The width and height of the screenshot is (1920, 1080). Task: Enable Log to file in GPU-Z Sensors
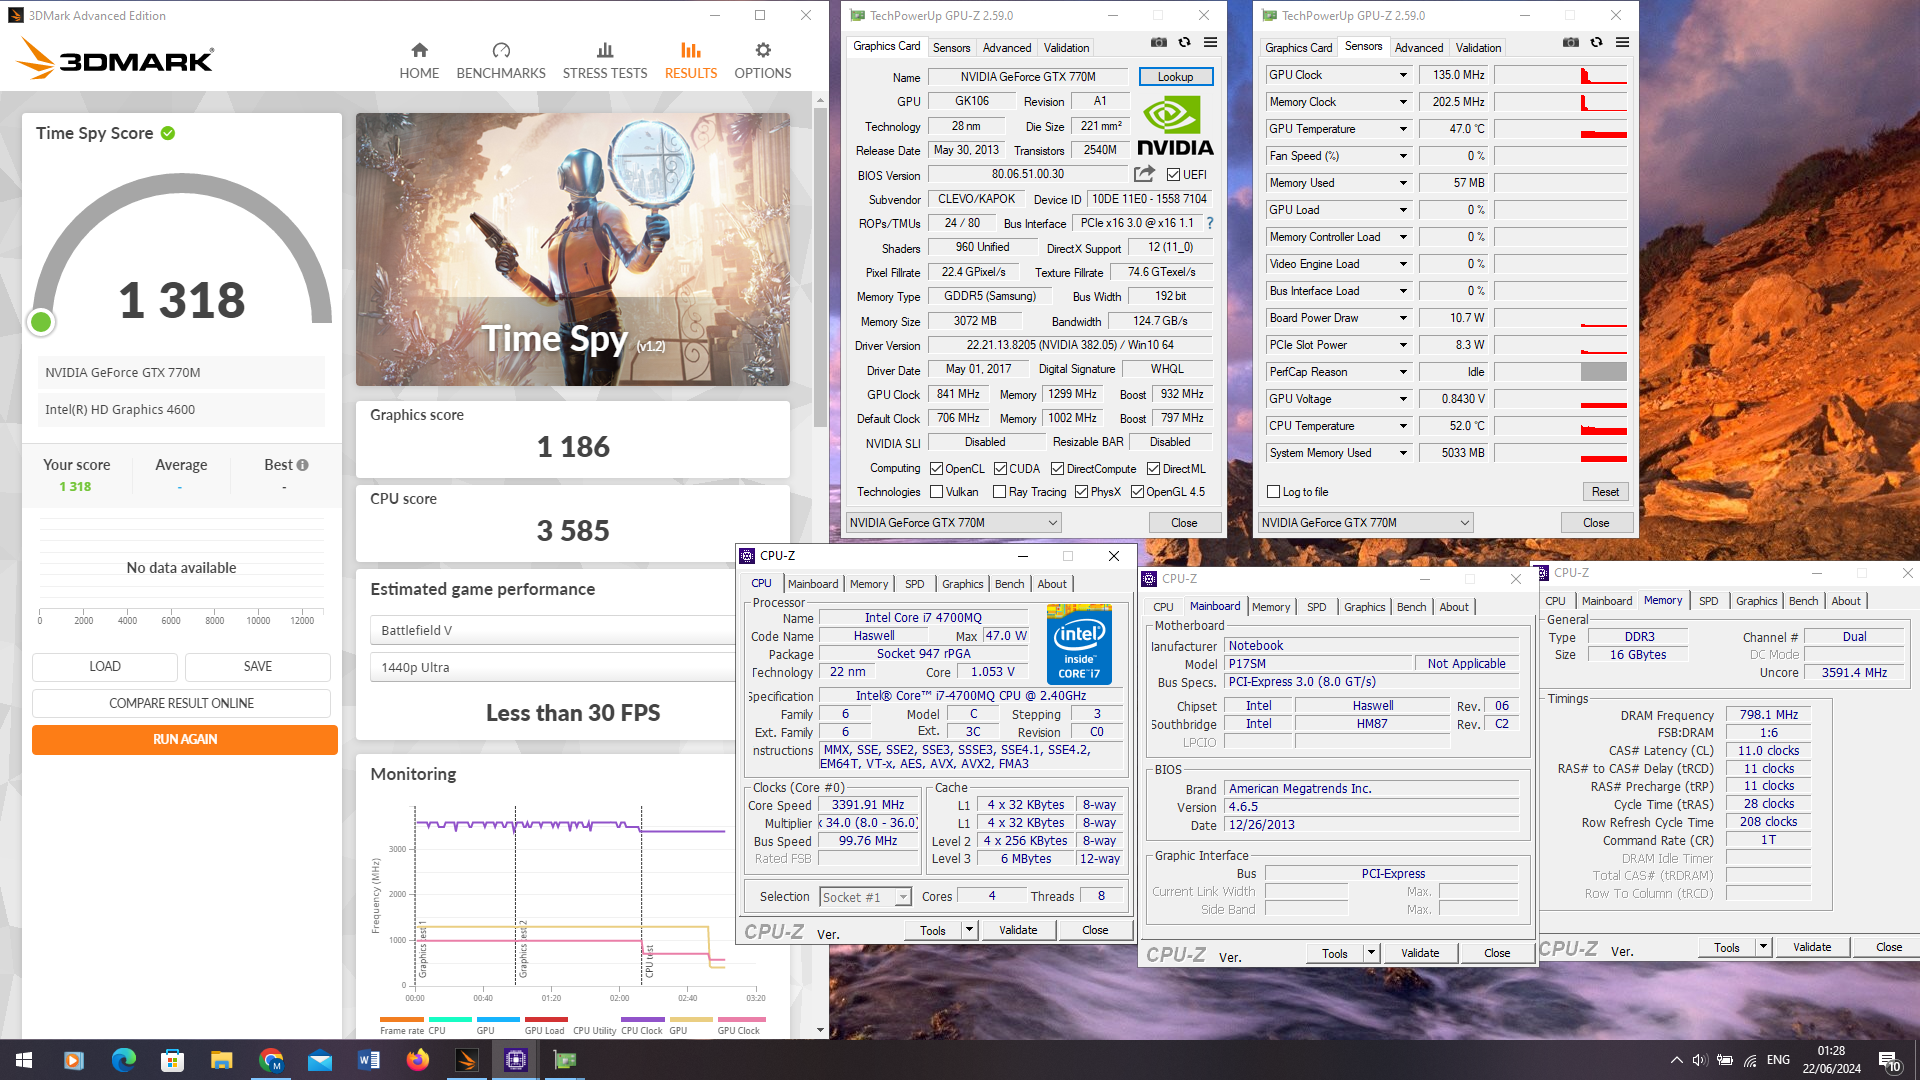tap(1273, 492)
